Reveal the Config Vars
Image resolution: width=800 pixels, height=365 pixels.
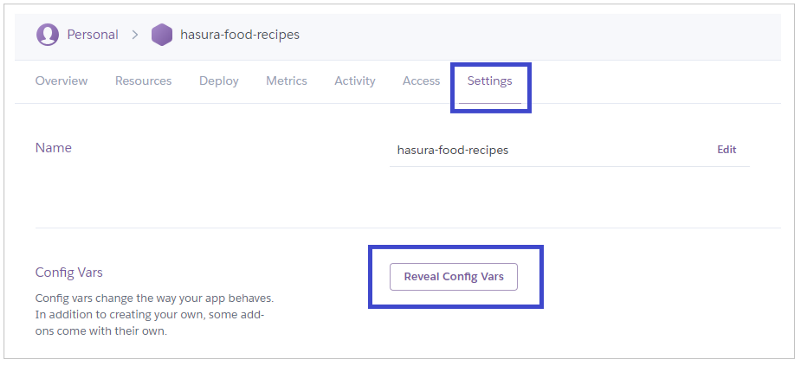coord(454,277)
